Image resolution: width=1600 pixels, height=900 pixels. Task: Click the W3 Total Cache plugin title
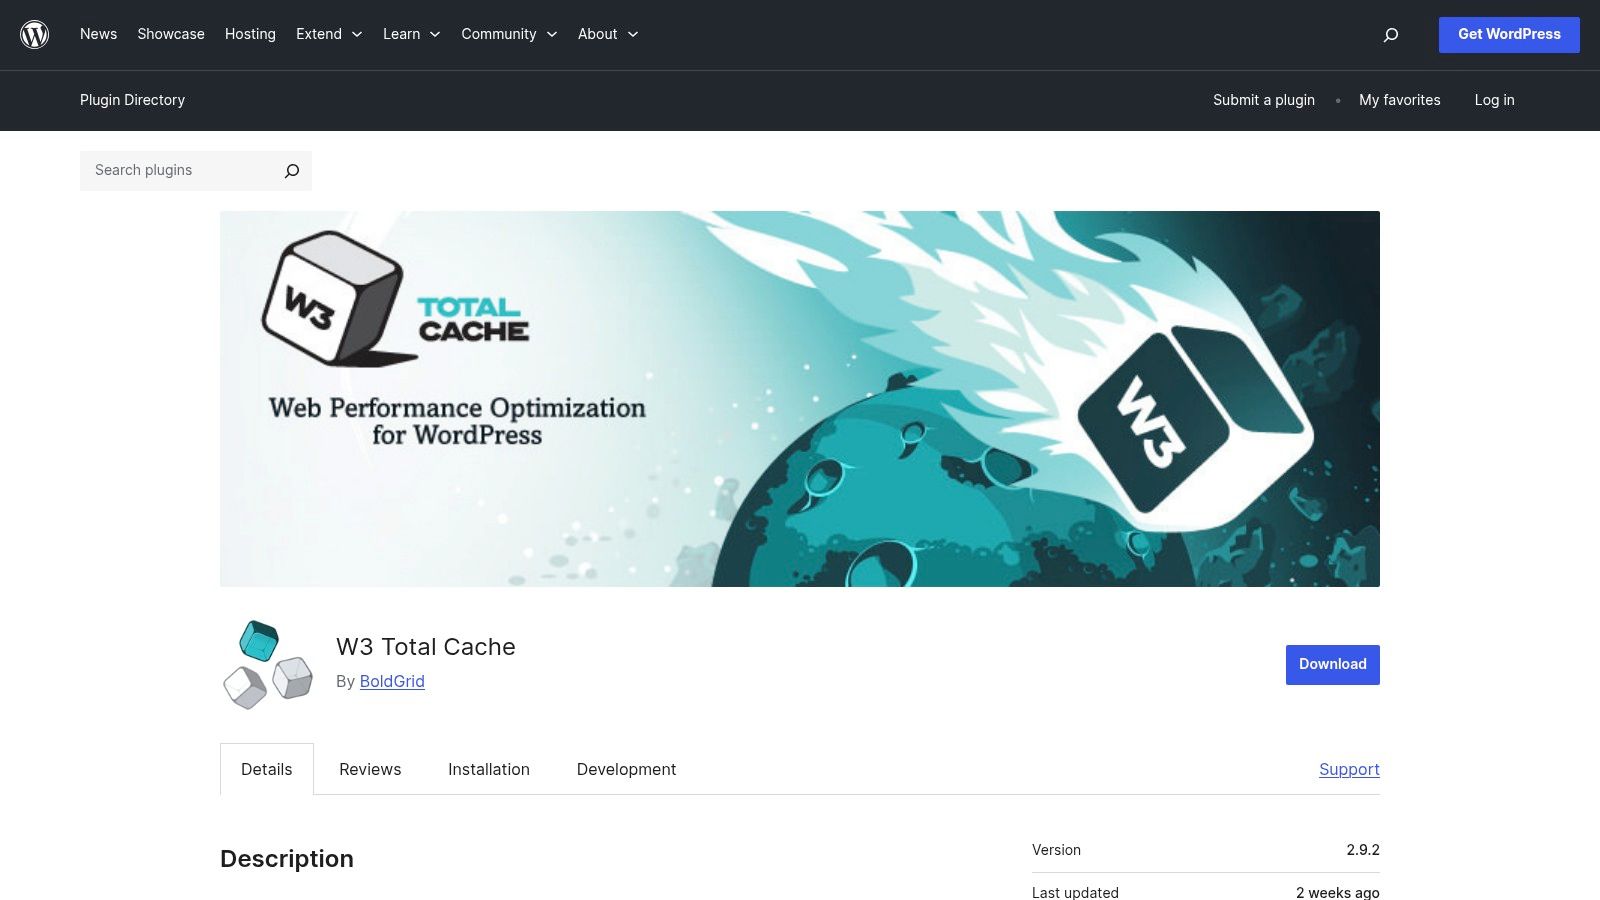(426, 647)
